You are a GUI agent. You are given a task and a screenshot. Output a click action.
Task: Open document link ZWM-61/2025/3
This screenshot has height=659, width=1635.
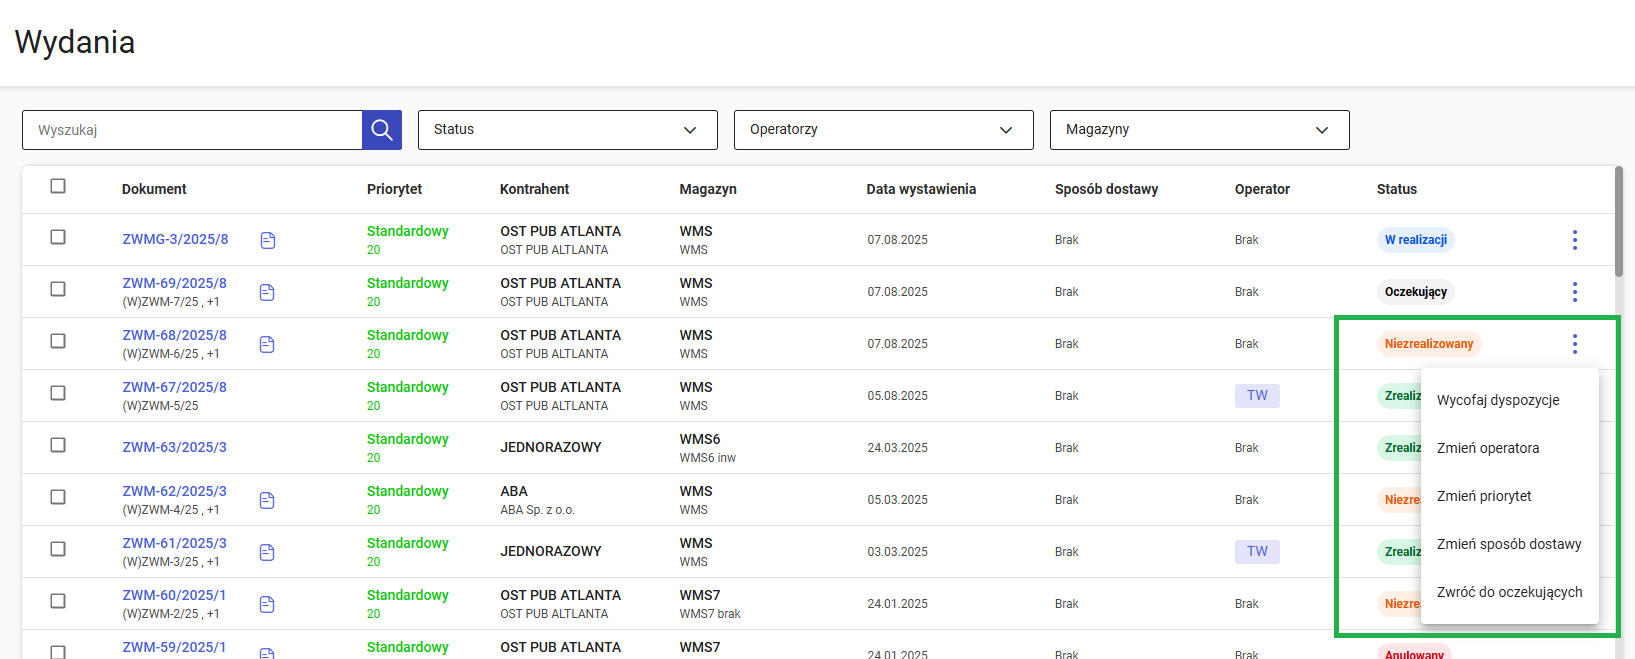175,543
